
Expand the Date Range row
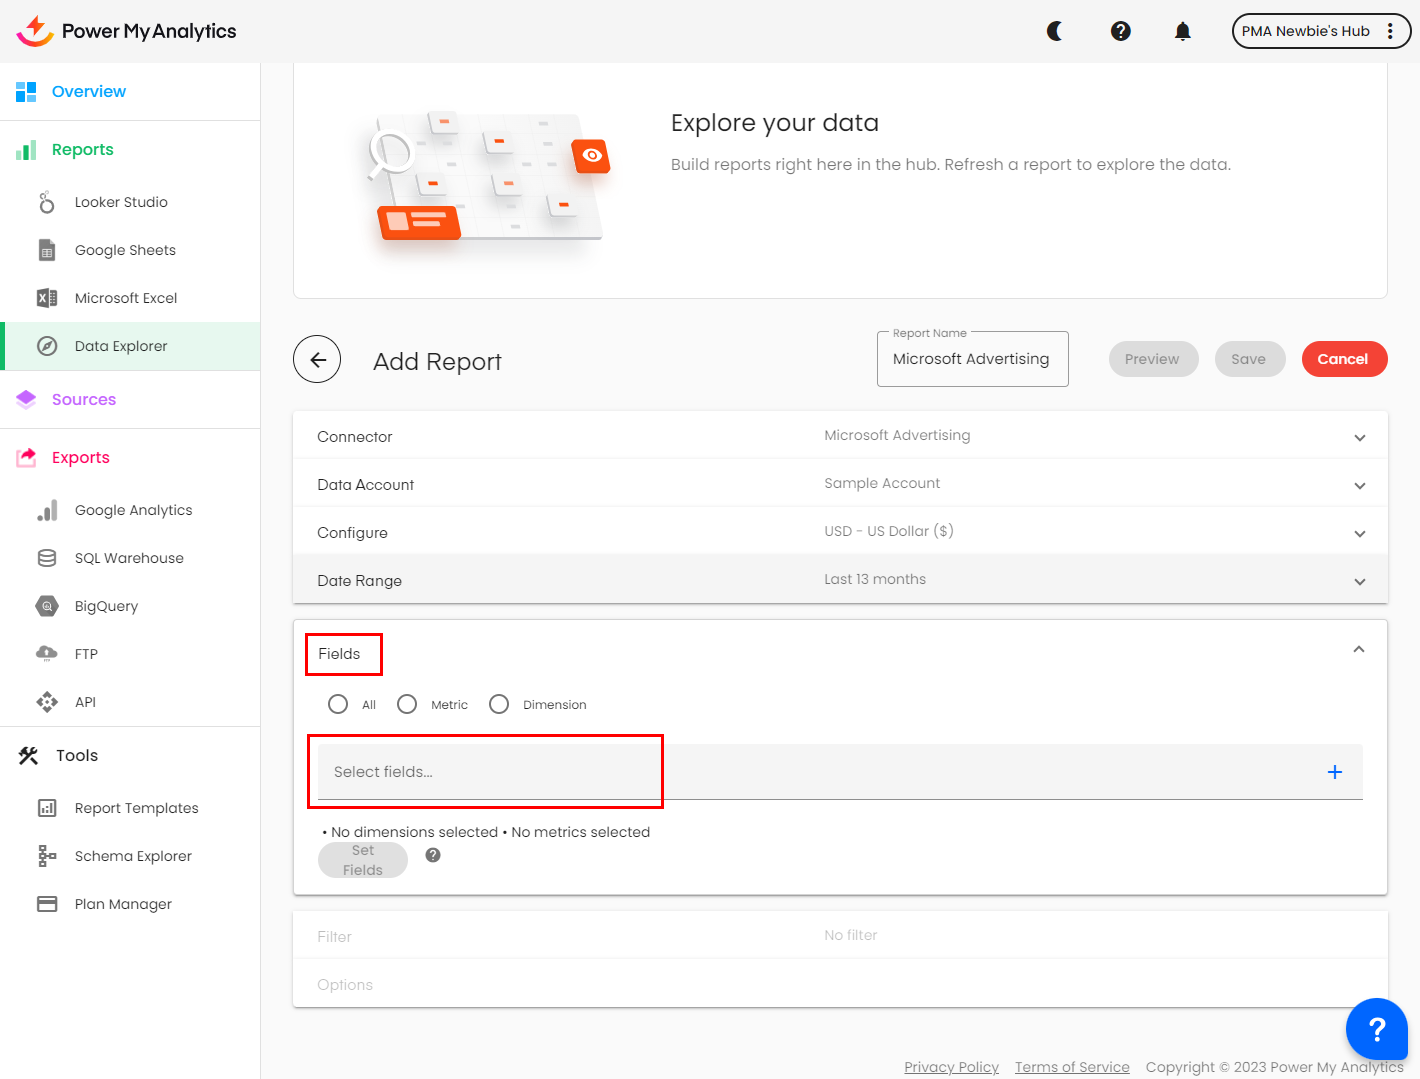tap(1359, 581)
